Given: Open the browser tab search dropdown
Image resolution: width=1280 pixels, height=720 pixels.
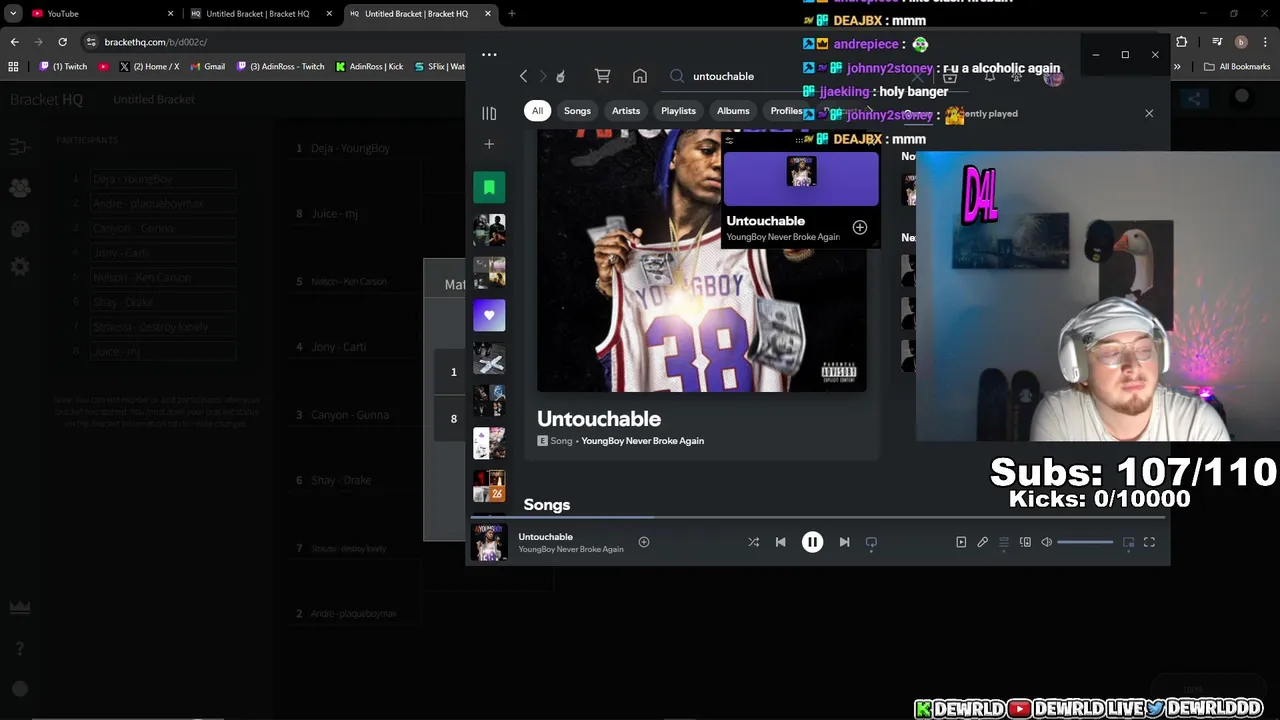Looking at the screenshot, I should (13, 14).
